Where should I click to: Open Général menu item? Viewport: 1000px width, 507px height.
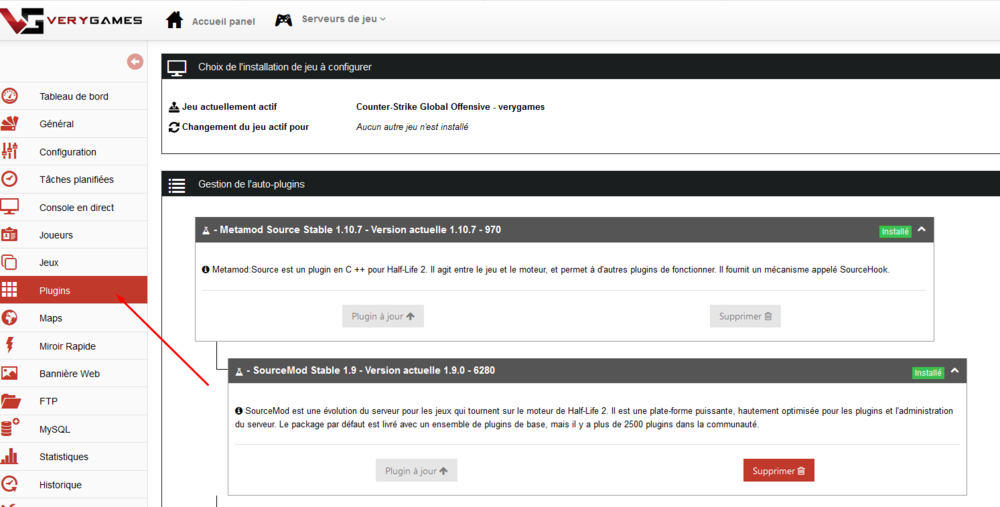coord(73,124)
